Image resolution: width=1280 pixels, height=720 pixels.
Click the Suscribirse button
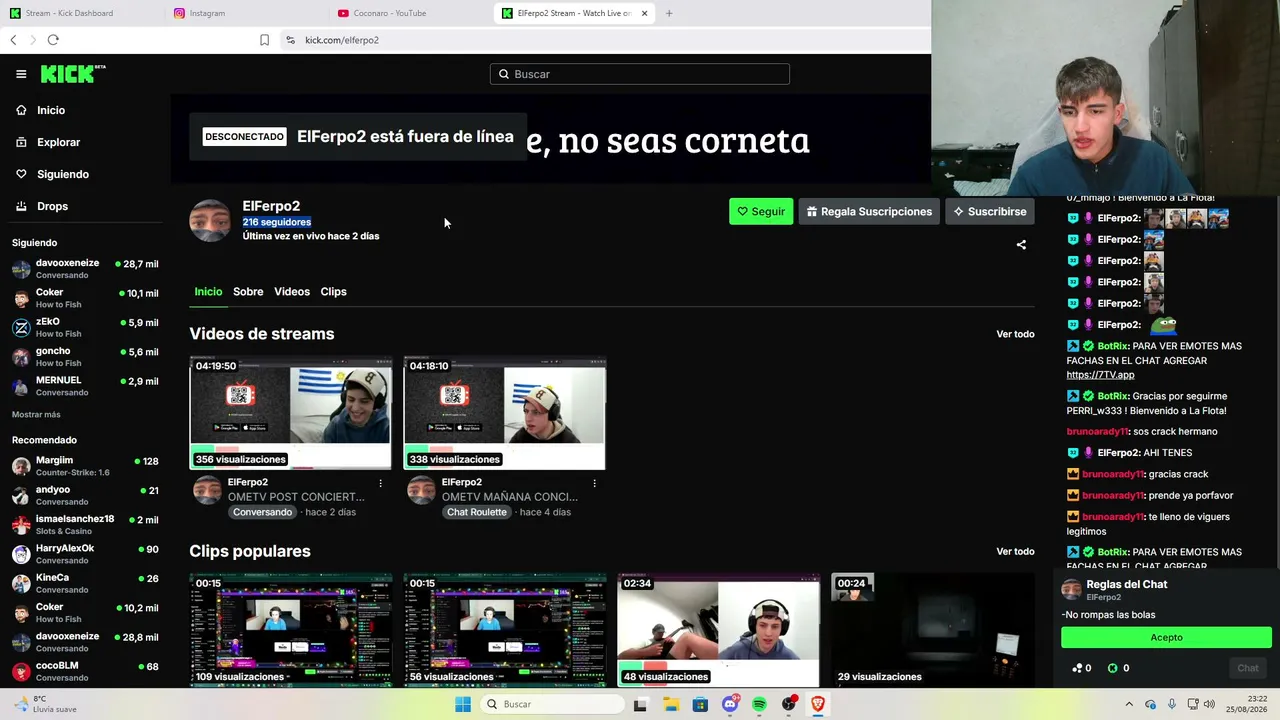[x=990, y=212]
